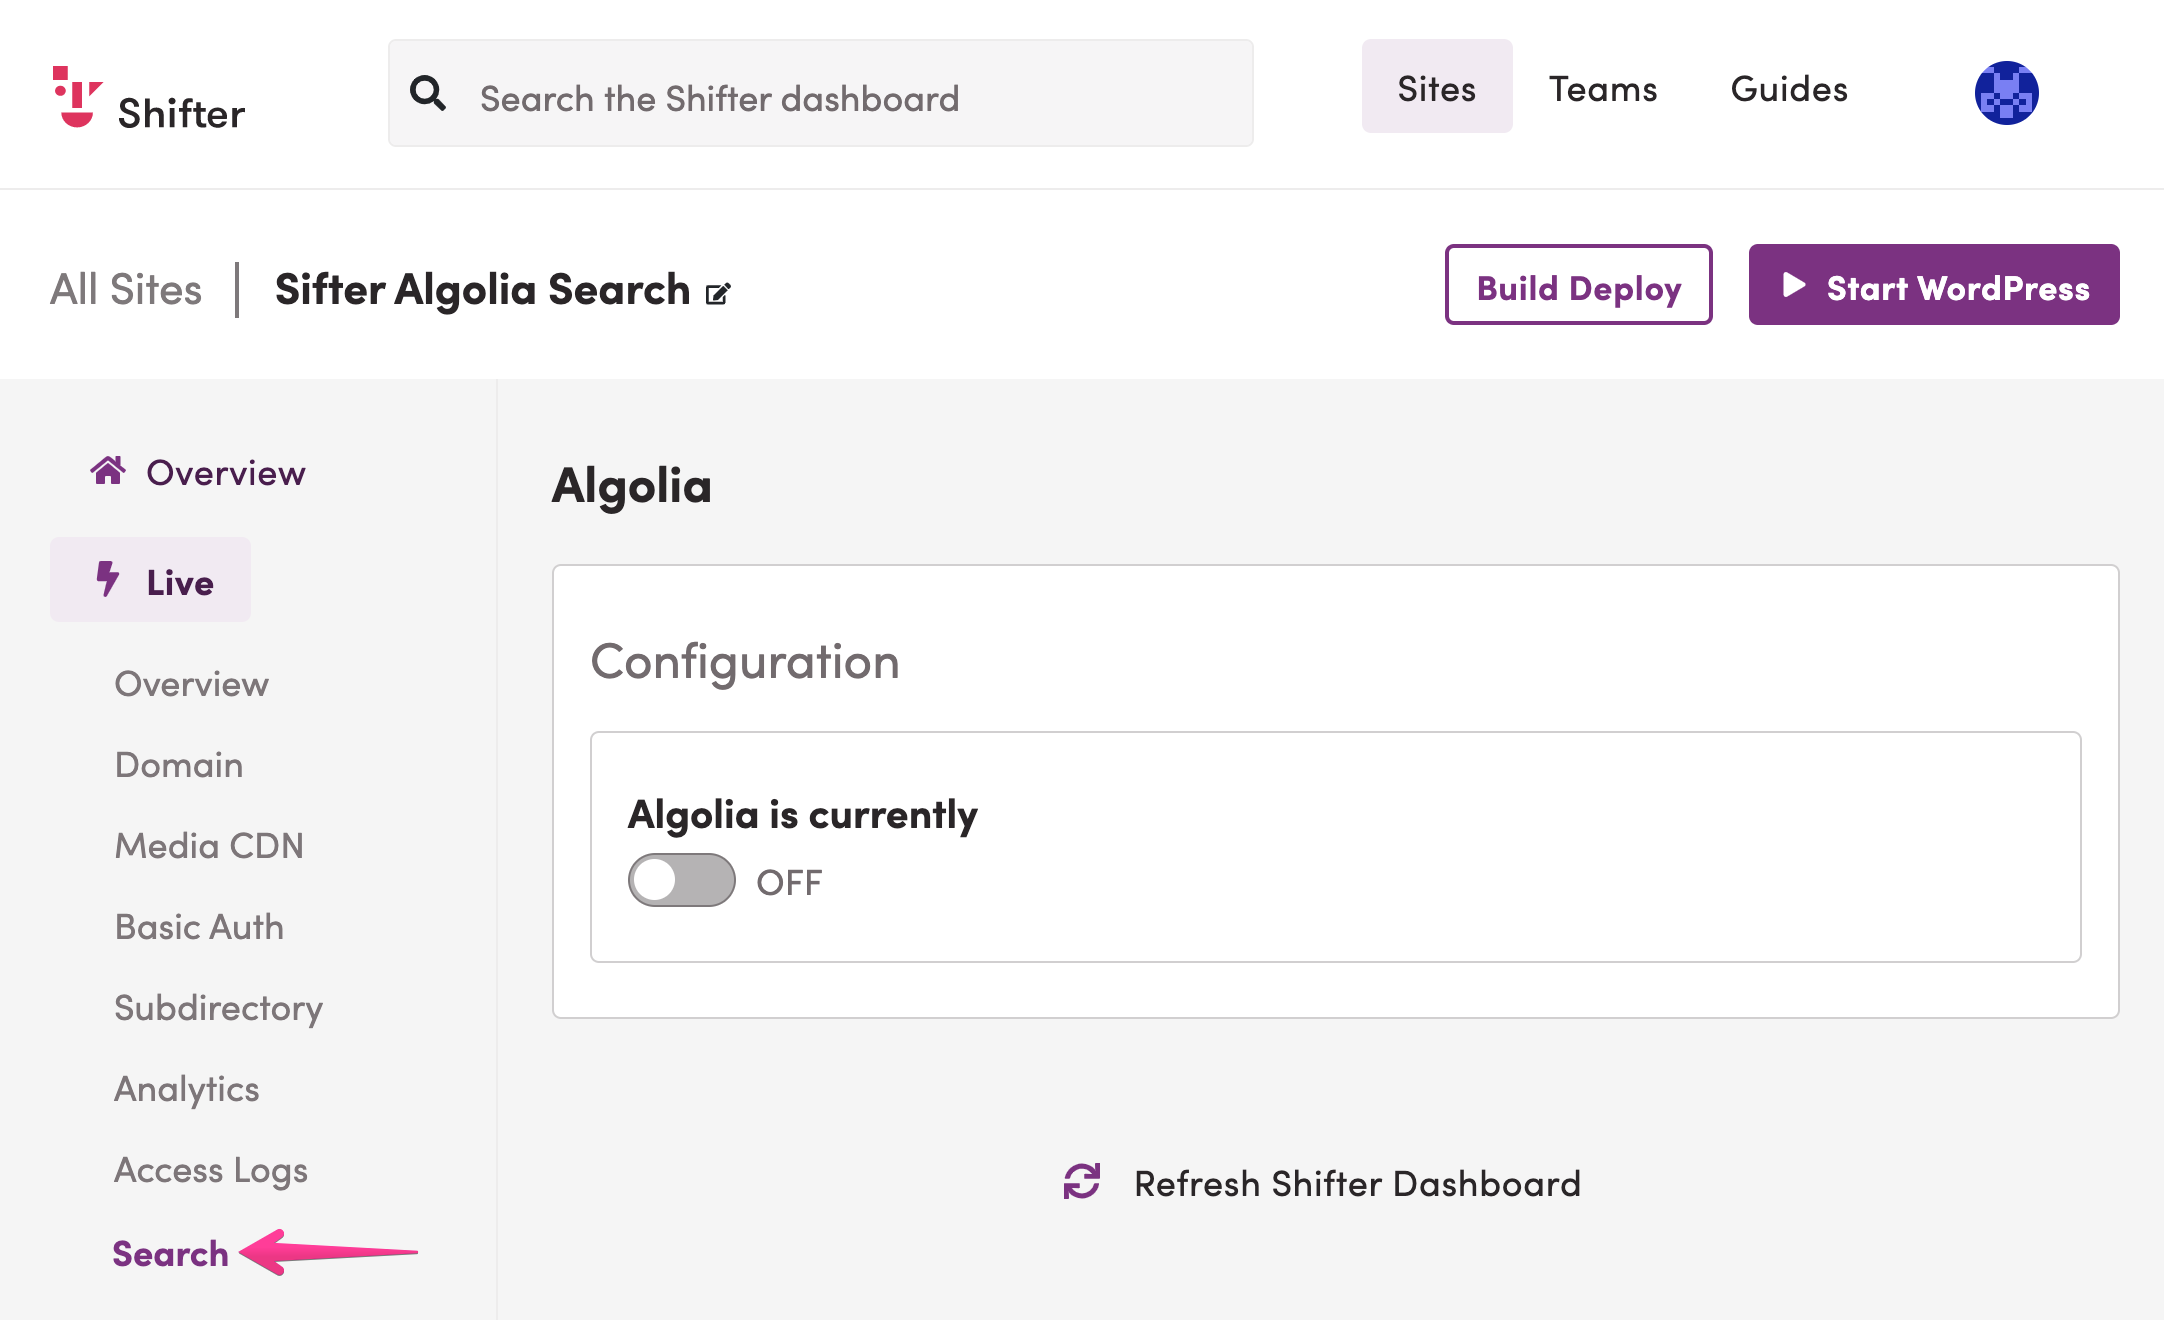Click the lightning bolt Live icon
Screen dimensions: 2164x1320
tap(107, 579)
